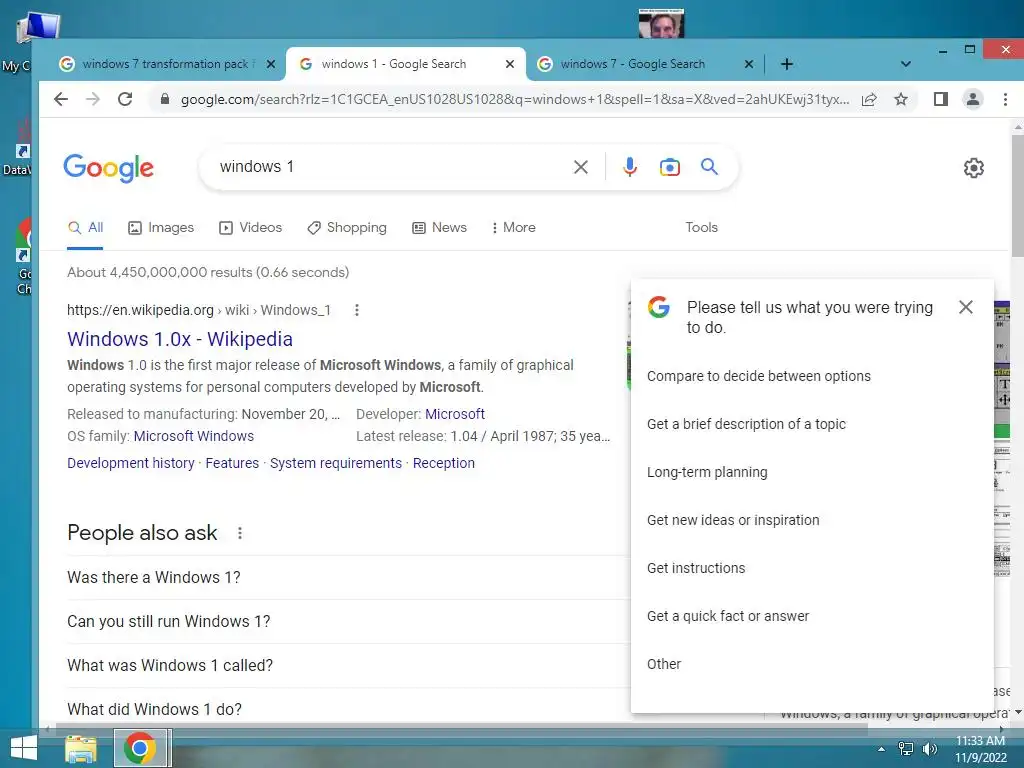The image size is (1024, 768).
Task: Choose 'Get new ideas or inspiration'
Action: 733,520
